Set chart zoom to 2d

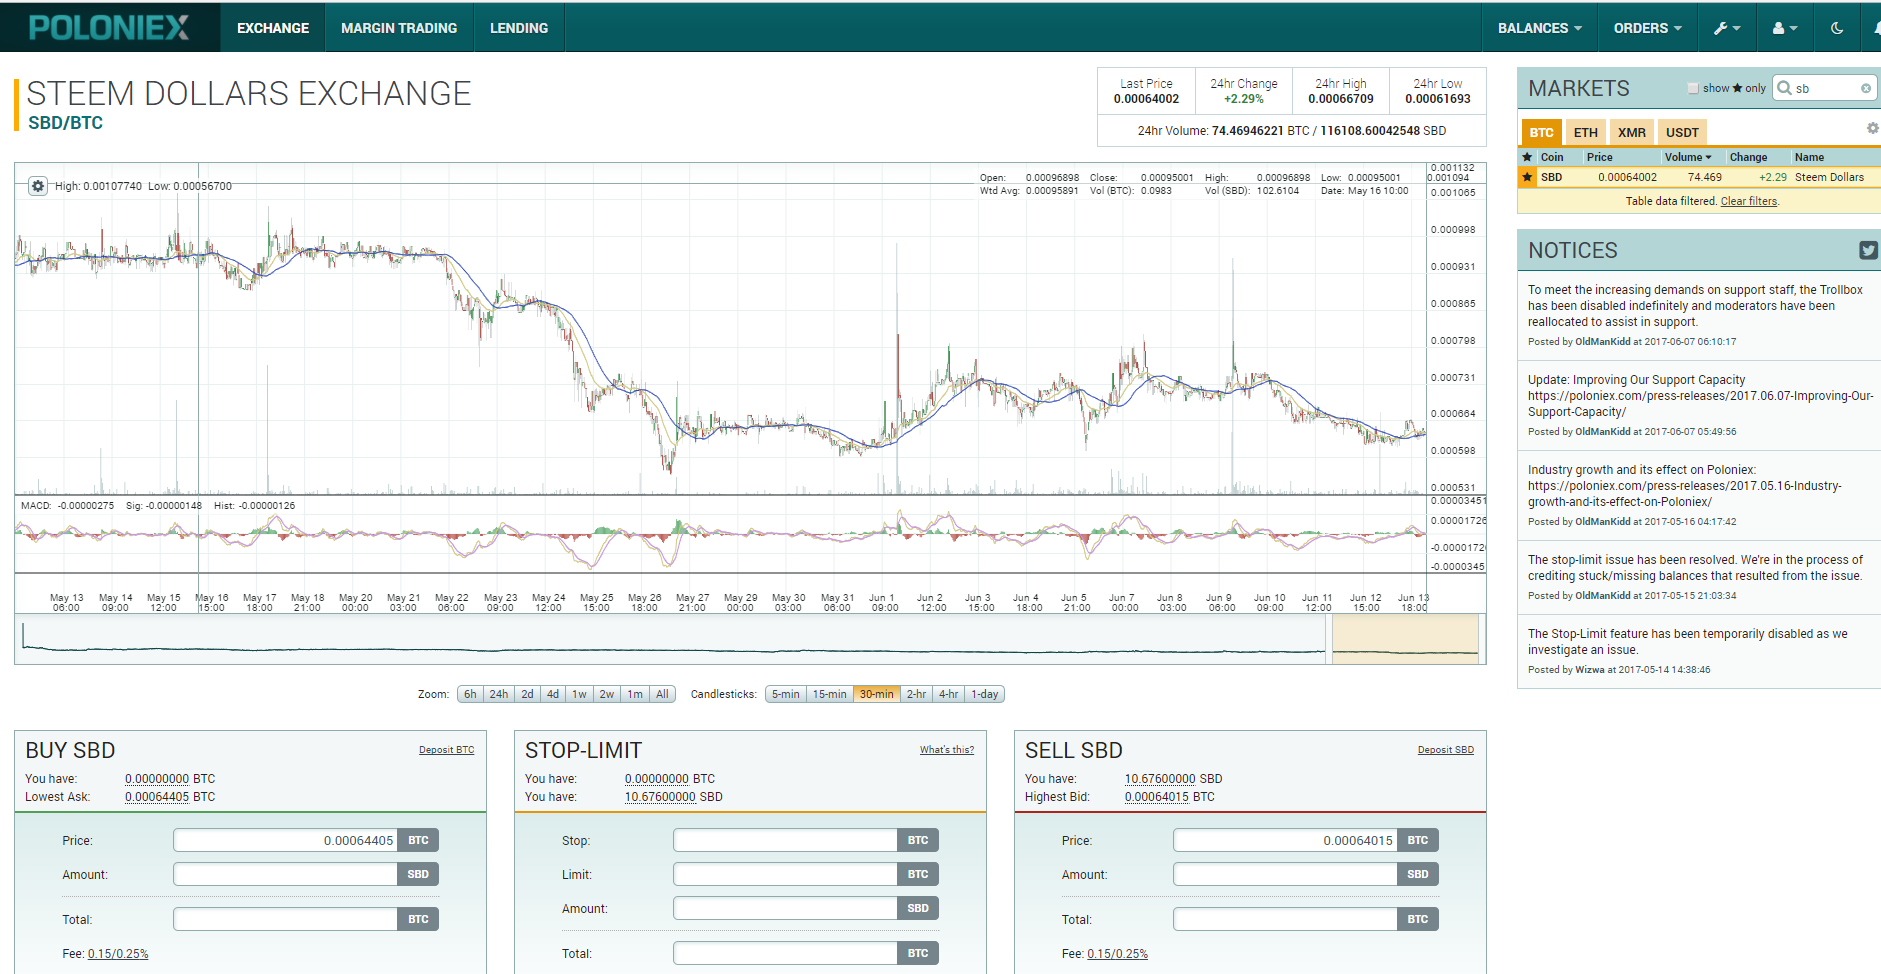(x=527, y=694)
